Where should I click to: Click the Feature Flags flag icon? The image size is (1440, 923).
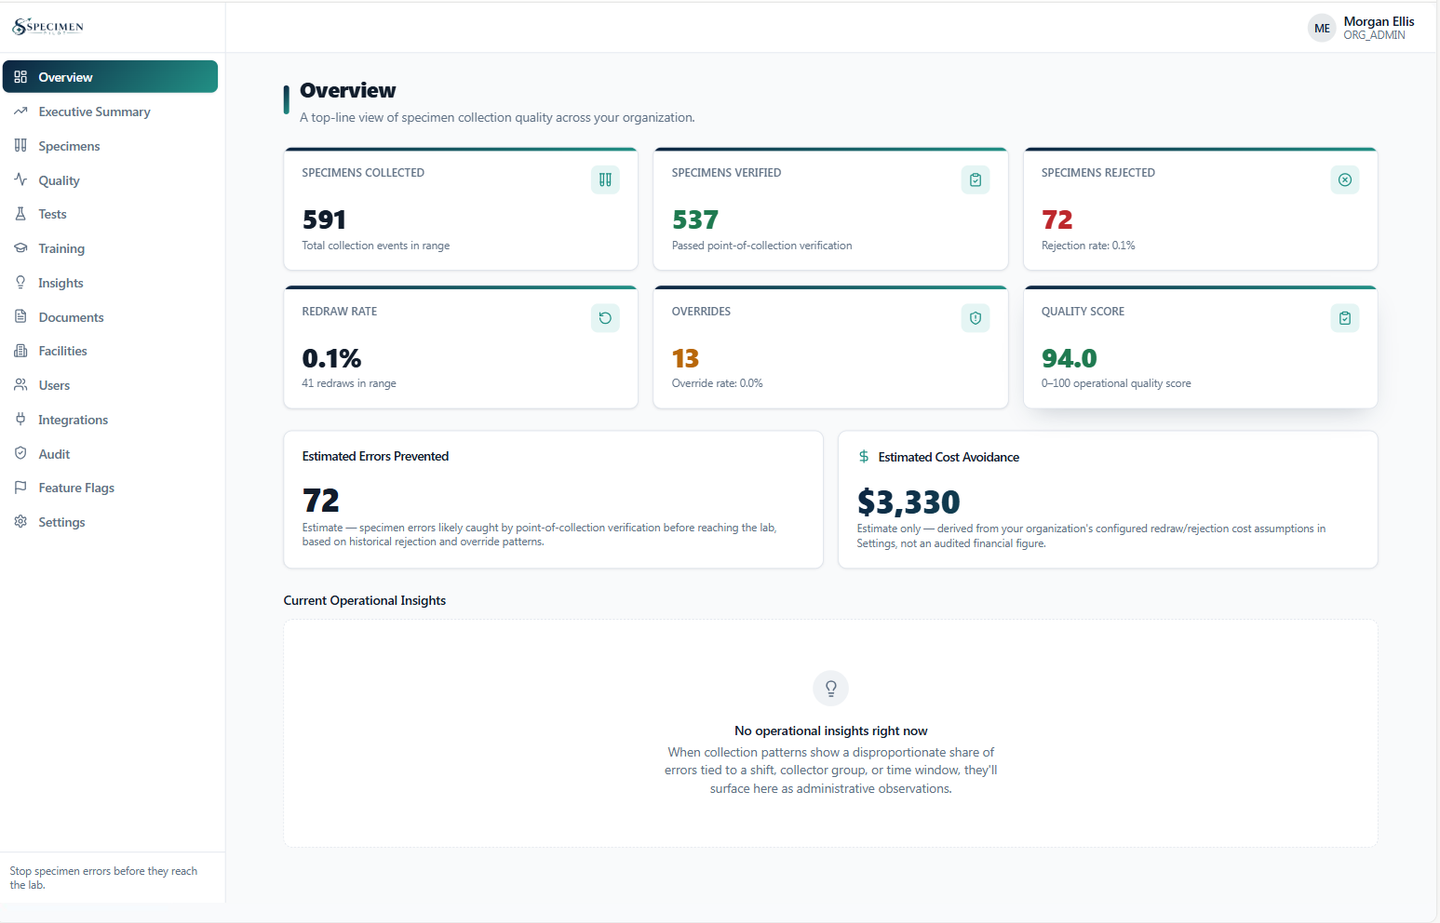point(20,487)
